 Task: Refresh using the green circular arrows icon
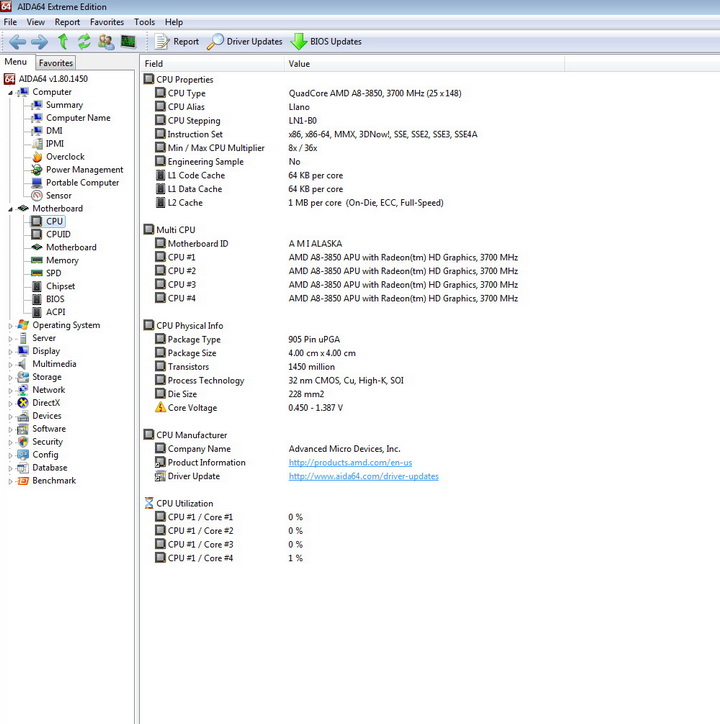coord(84,42)
